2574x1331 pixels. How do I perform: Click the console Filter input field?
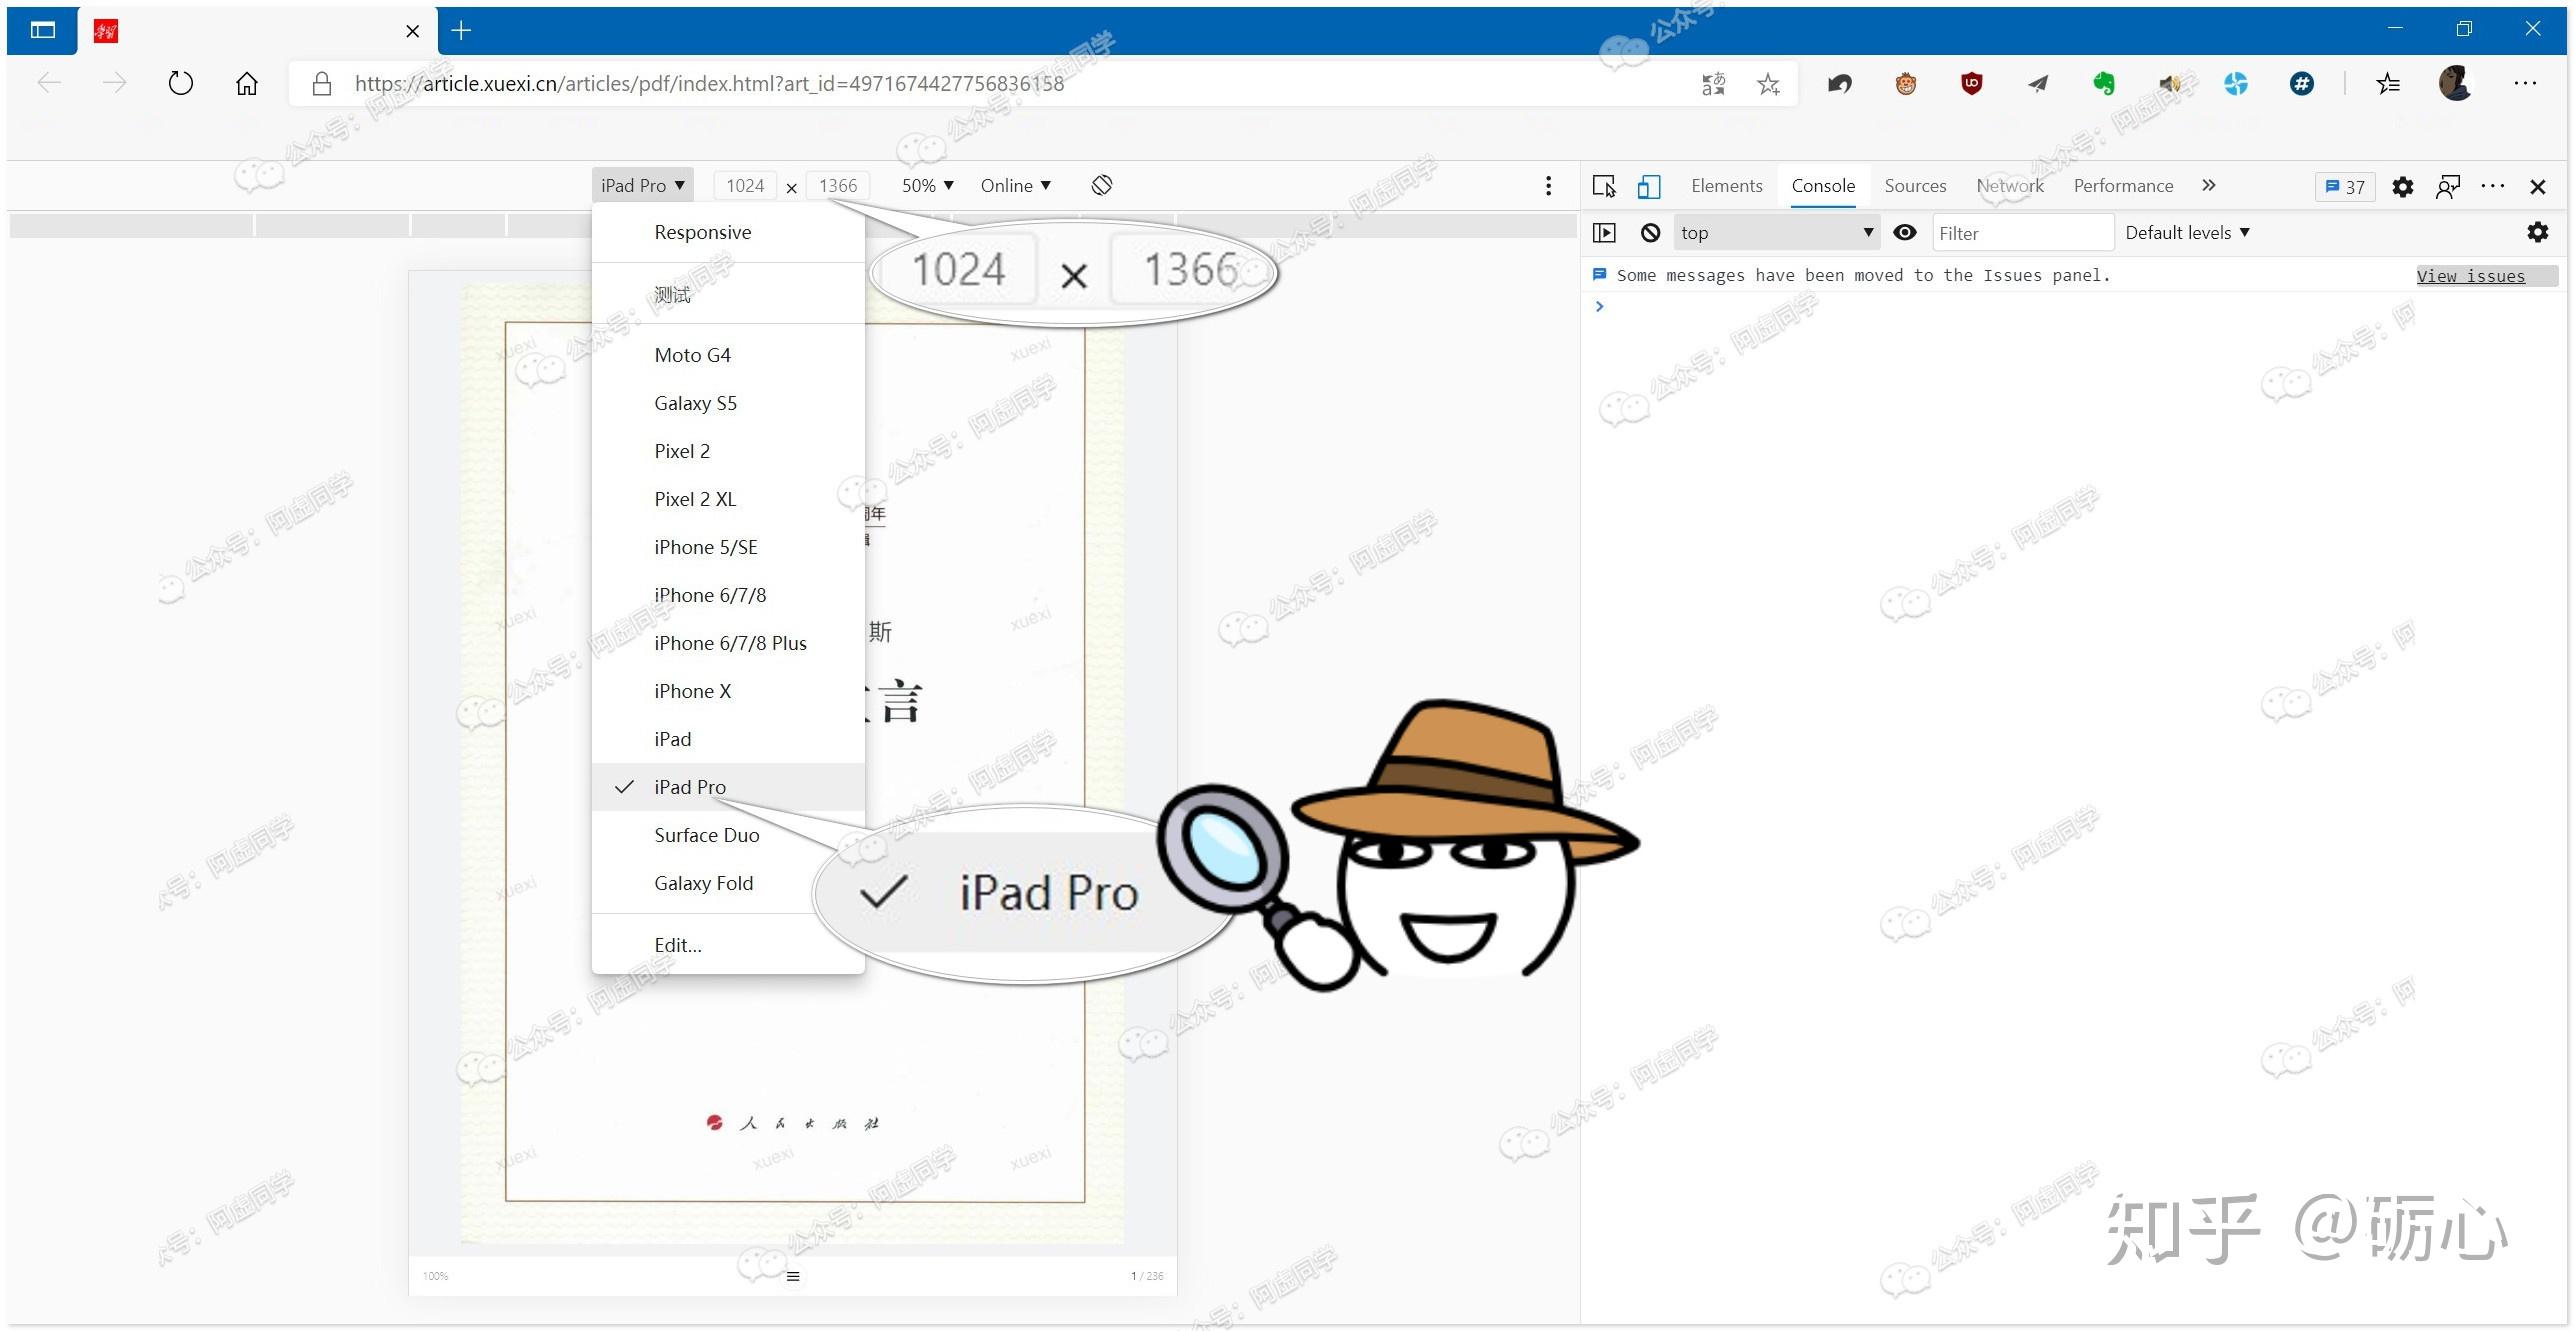tap(2020, 233)
